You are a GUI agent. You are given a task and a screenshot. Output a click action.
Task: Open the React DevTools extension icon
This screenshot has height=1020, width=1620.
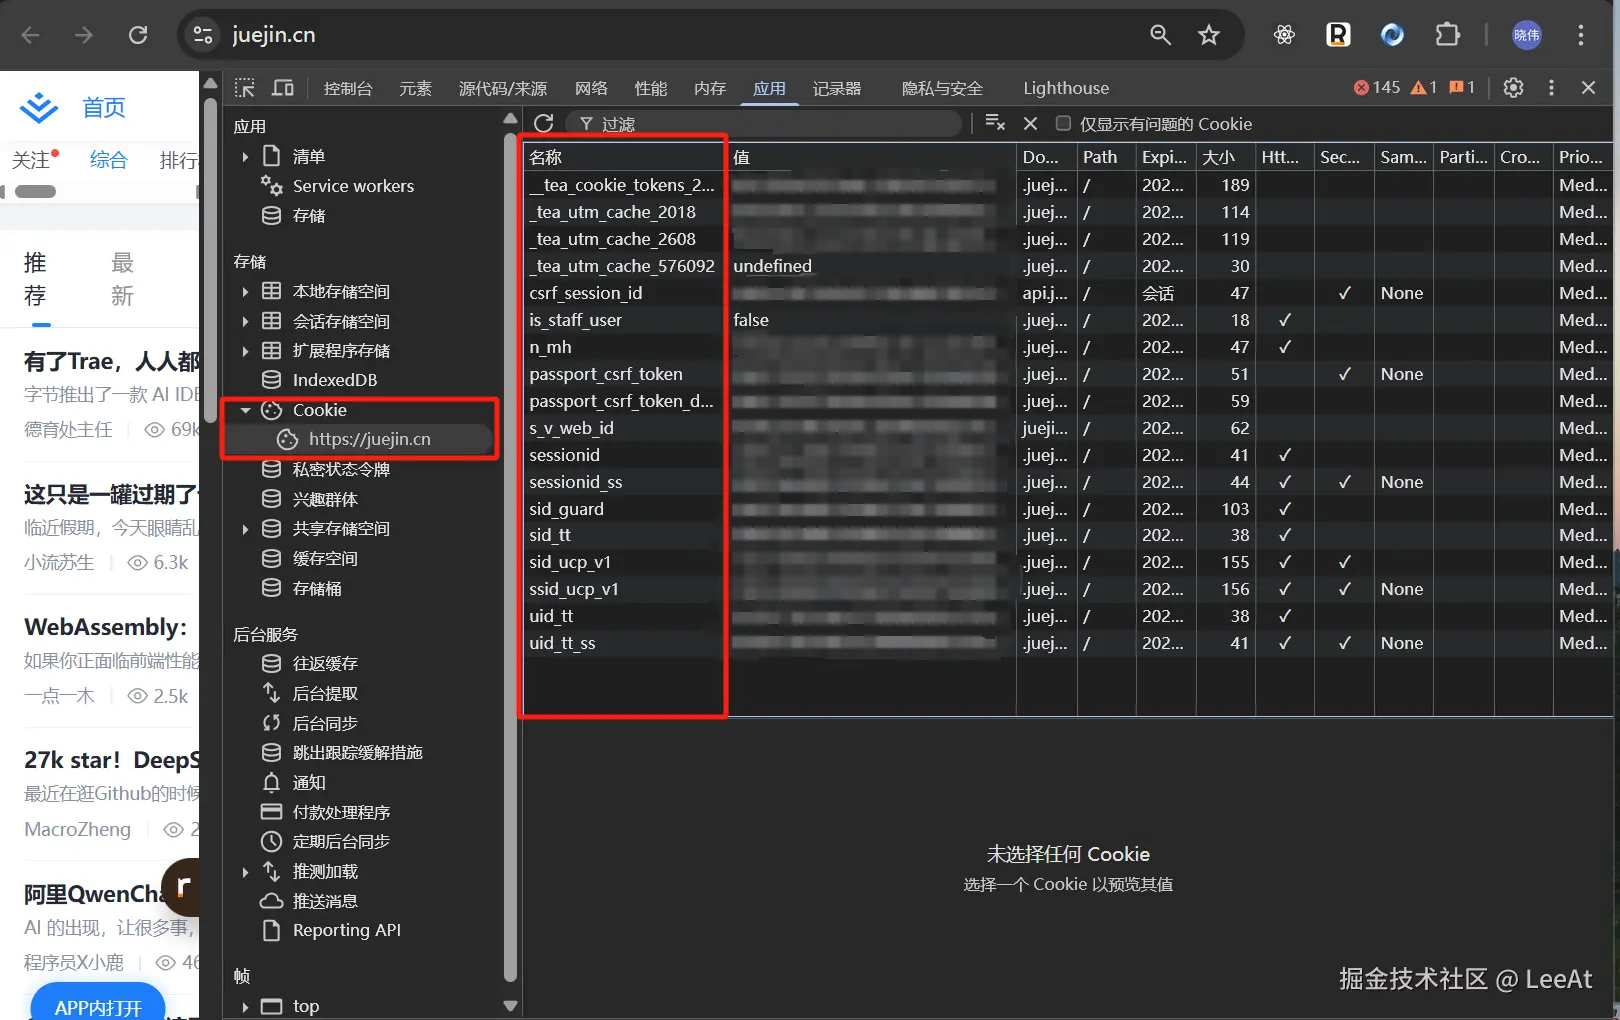(1284, 35)
